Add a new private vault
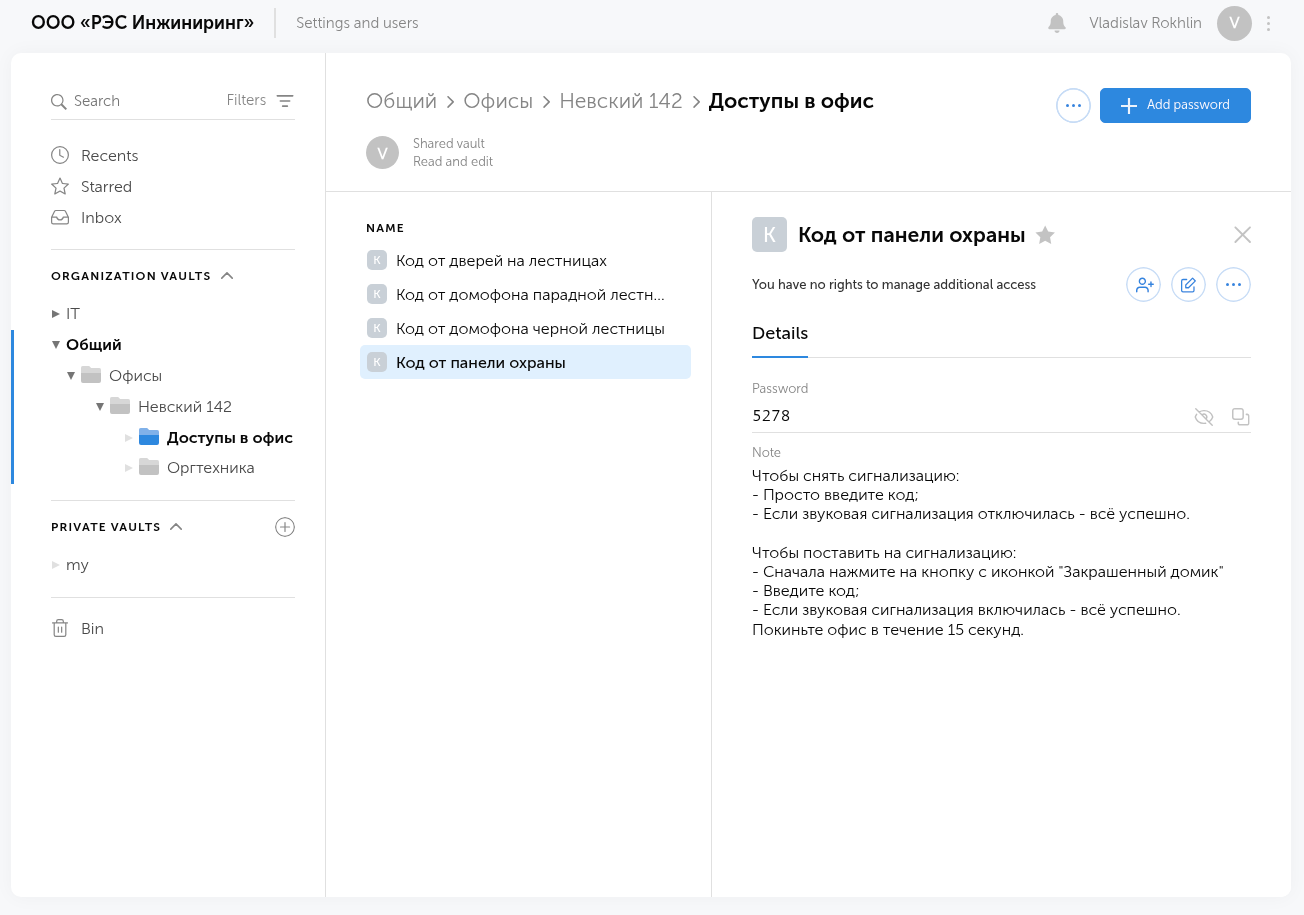This screenshot has height=915, width=1304. [x=285, y=527]
